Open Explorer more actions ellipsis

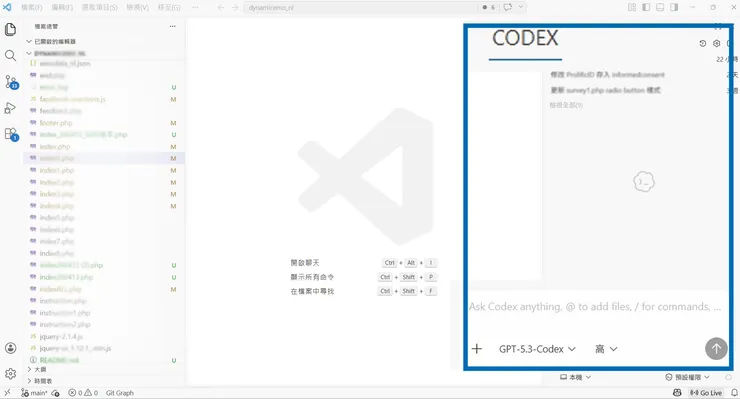pos(173,26)
